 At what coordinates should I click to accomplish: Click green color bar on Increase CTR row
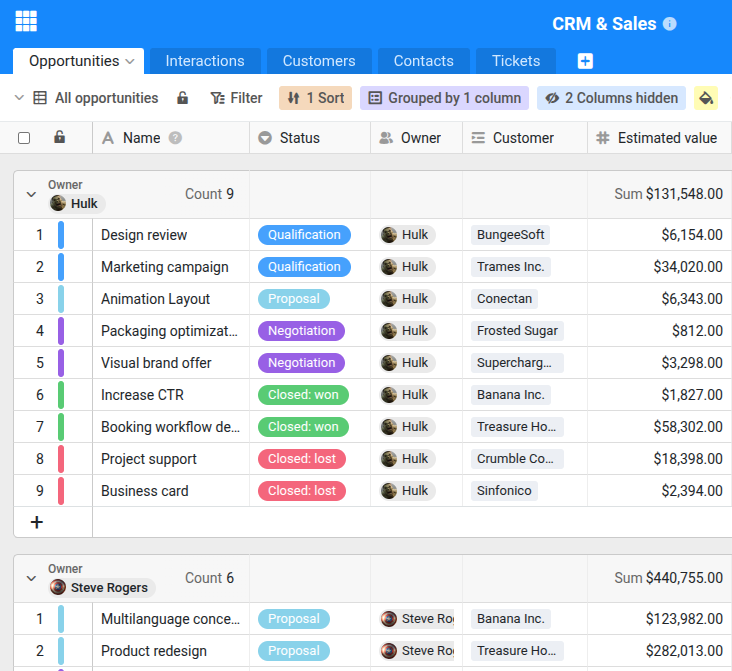[61, 395]
